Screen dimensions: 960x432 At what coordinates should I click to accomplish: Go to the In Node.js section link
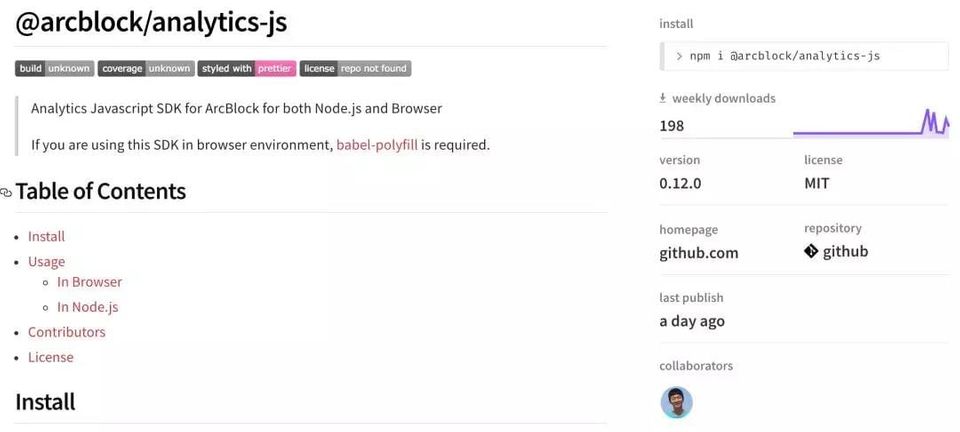coord(87,307)
